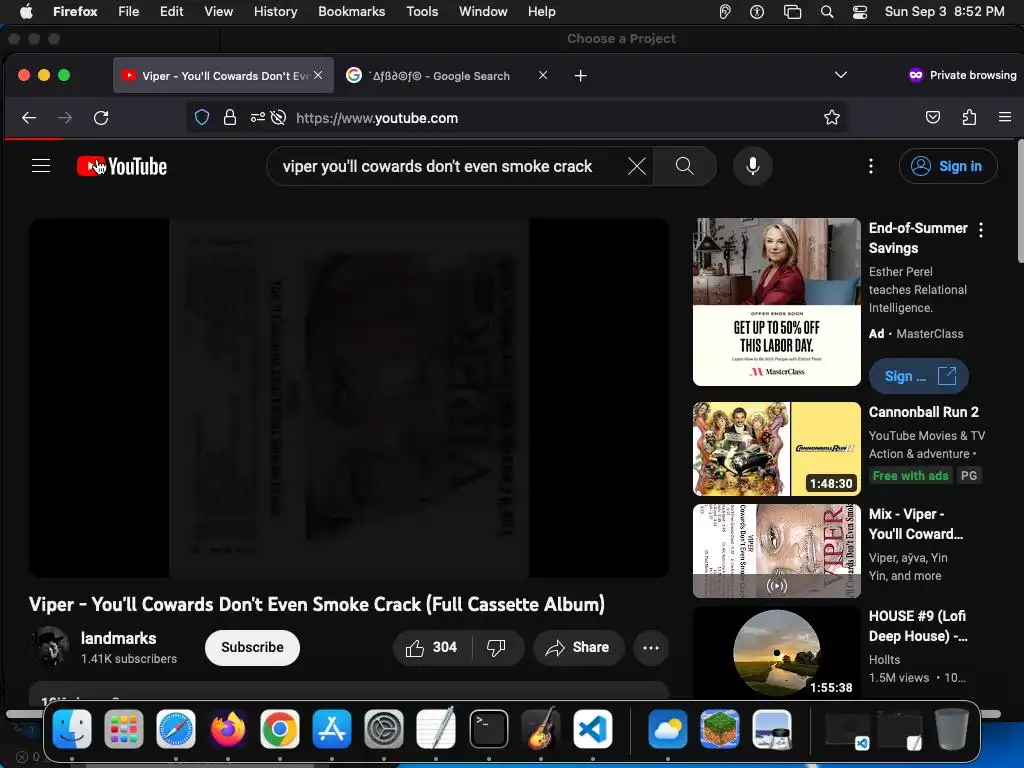Close the Google Search tab
This screenshot has height=768, width=1024.
pyautogui.click(x=543, y=76)
